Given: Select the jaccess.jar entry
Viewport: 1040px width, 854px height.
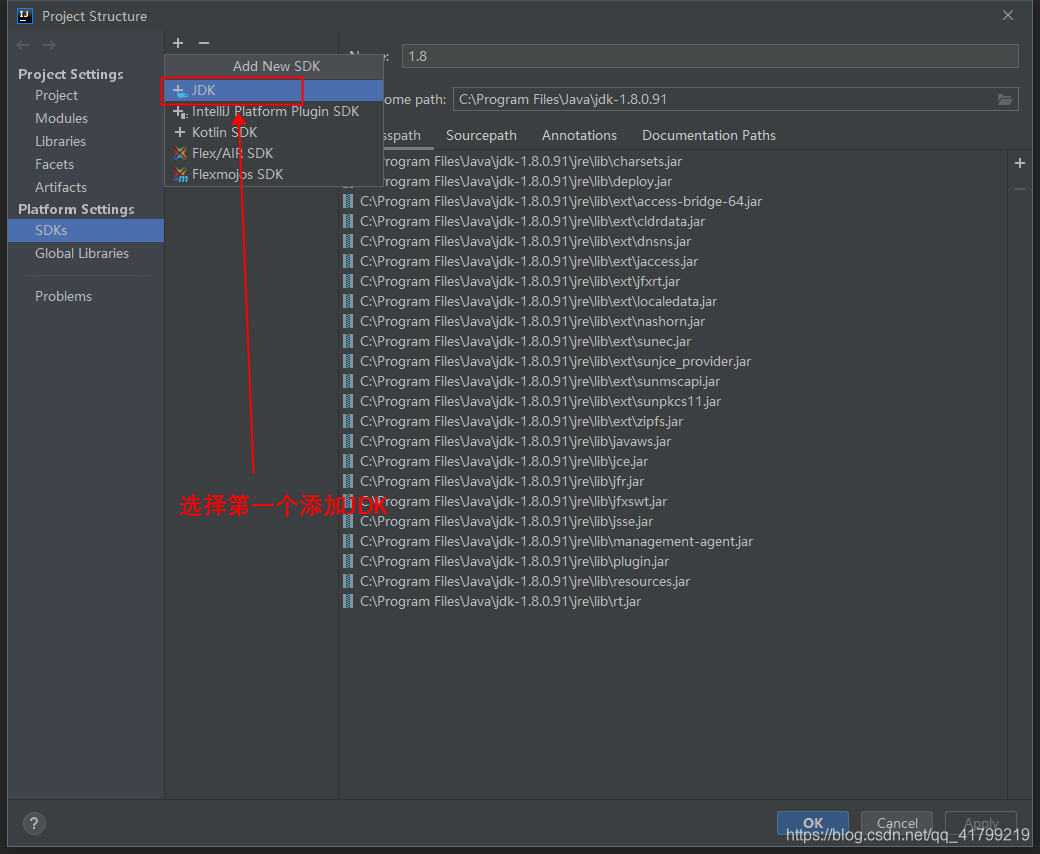Looking at the screenshot, I should tap(673, 261).
